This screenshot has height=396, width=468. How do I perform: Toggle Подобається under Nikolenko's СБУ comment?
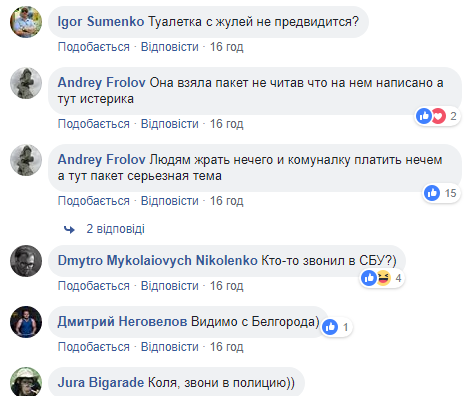(94, 286)
